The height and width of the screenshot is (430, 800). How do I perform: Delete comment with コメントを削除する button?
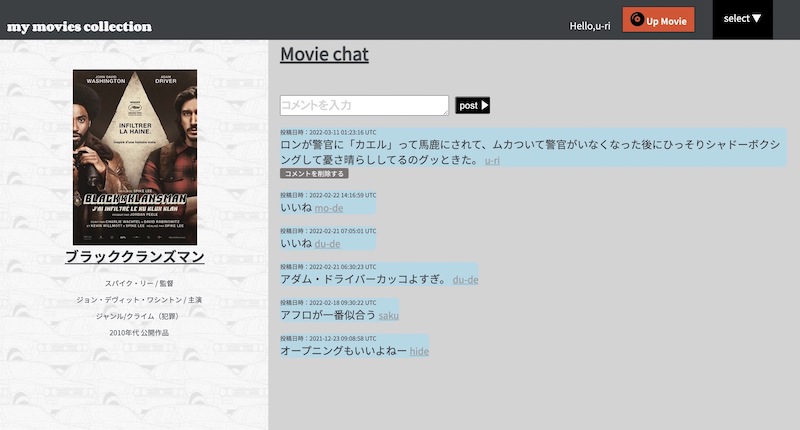click(x=314, y=173)
